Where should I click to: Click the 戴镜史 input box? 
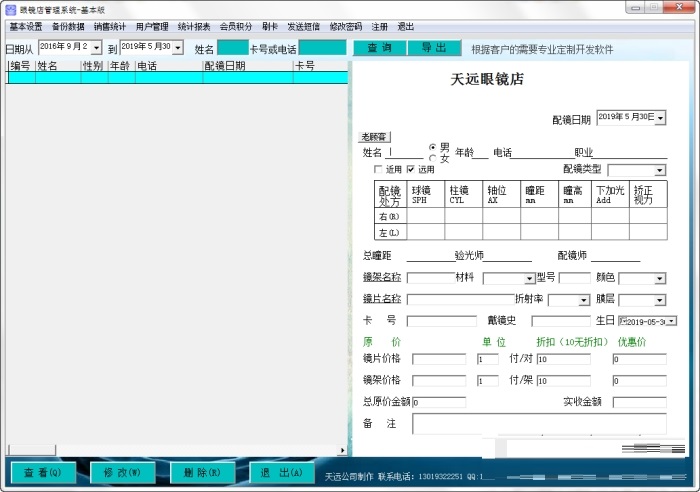click(561, 321)
